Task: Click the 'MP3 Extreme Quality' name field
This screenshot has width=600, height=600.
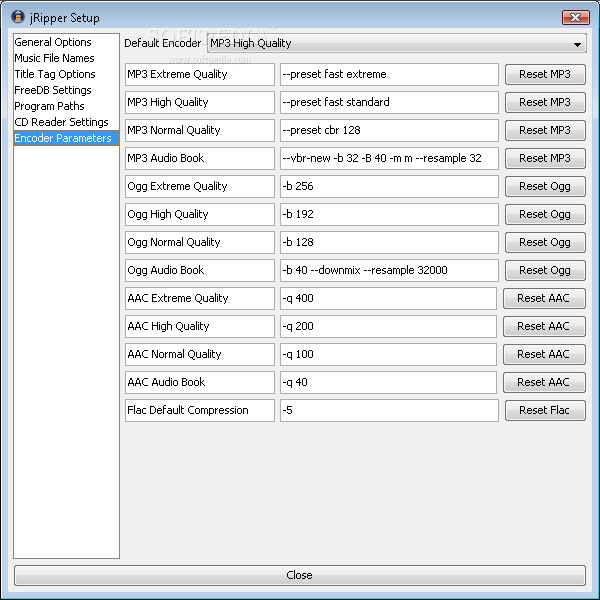Action: [200, 74]
